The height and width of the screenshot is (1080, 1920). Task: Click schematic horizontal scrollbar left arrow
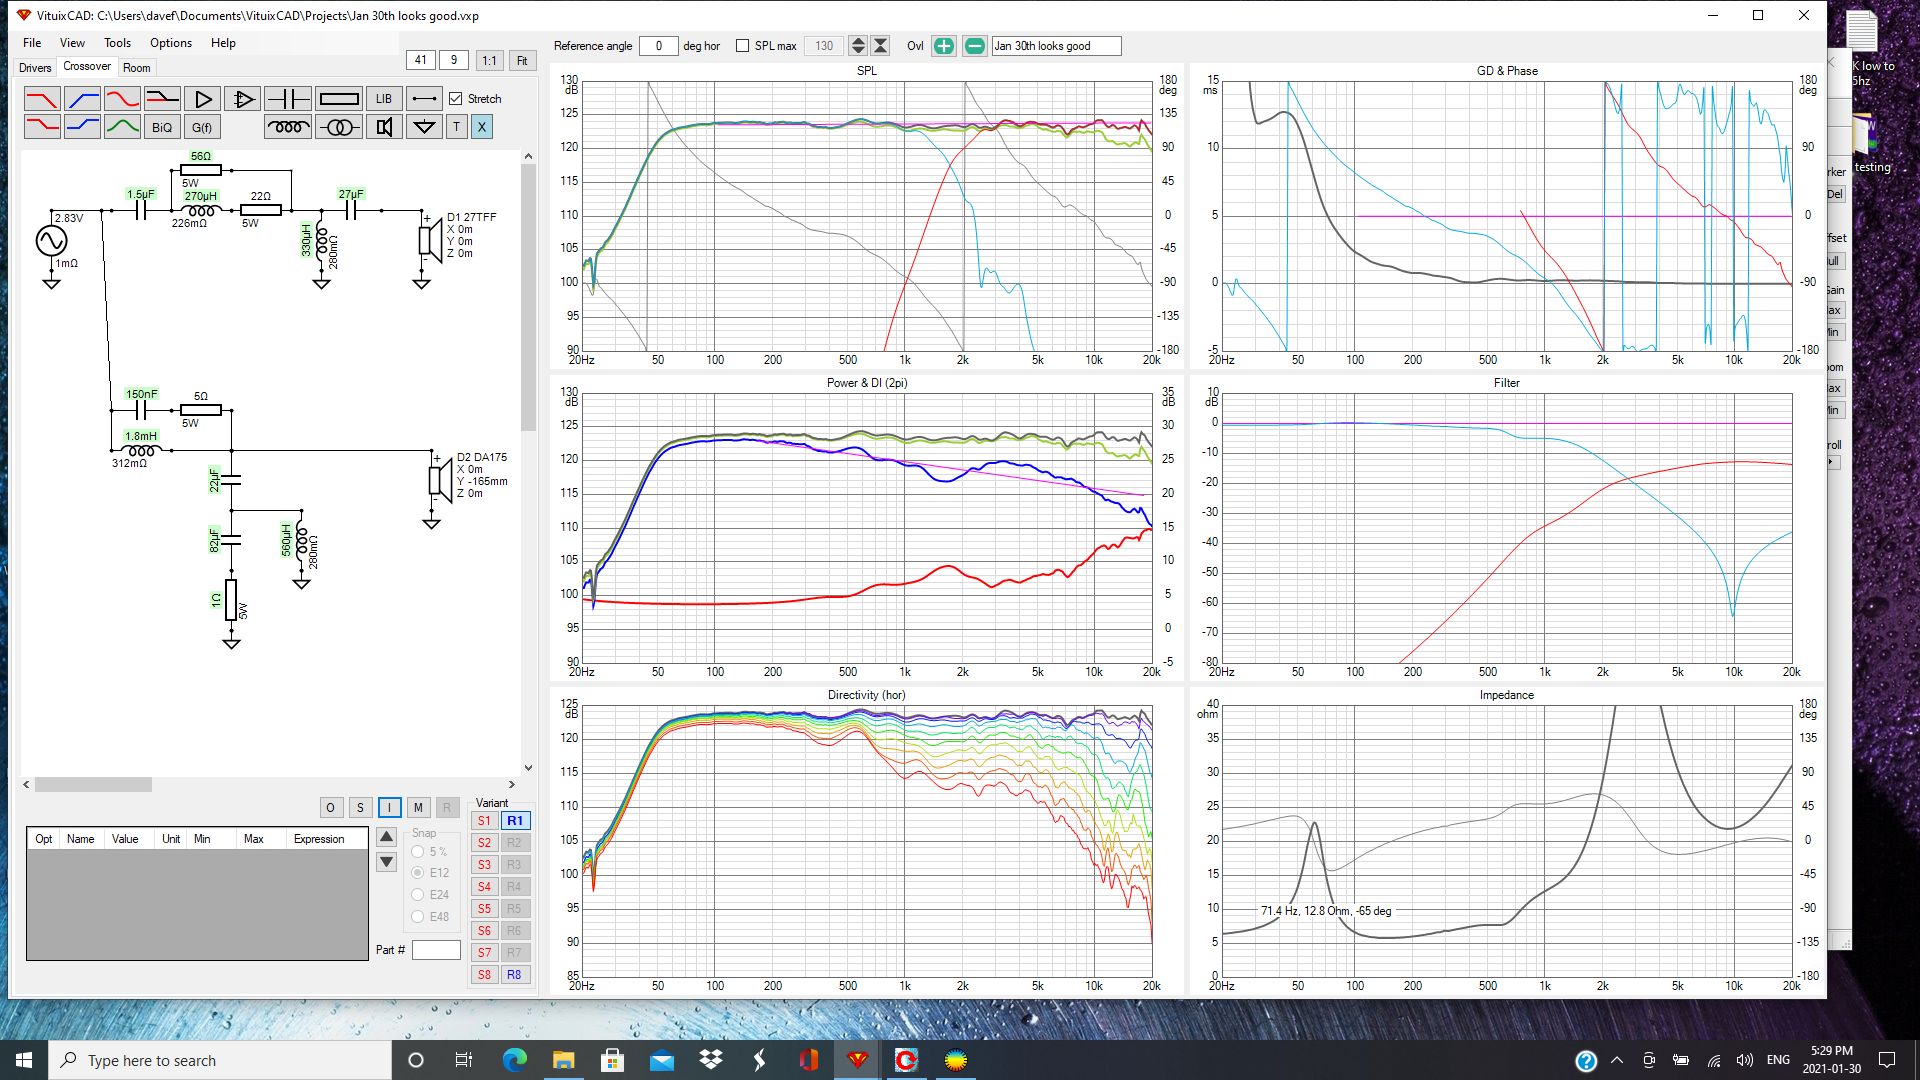click(27, 785)
